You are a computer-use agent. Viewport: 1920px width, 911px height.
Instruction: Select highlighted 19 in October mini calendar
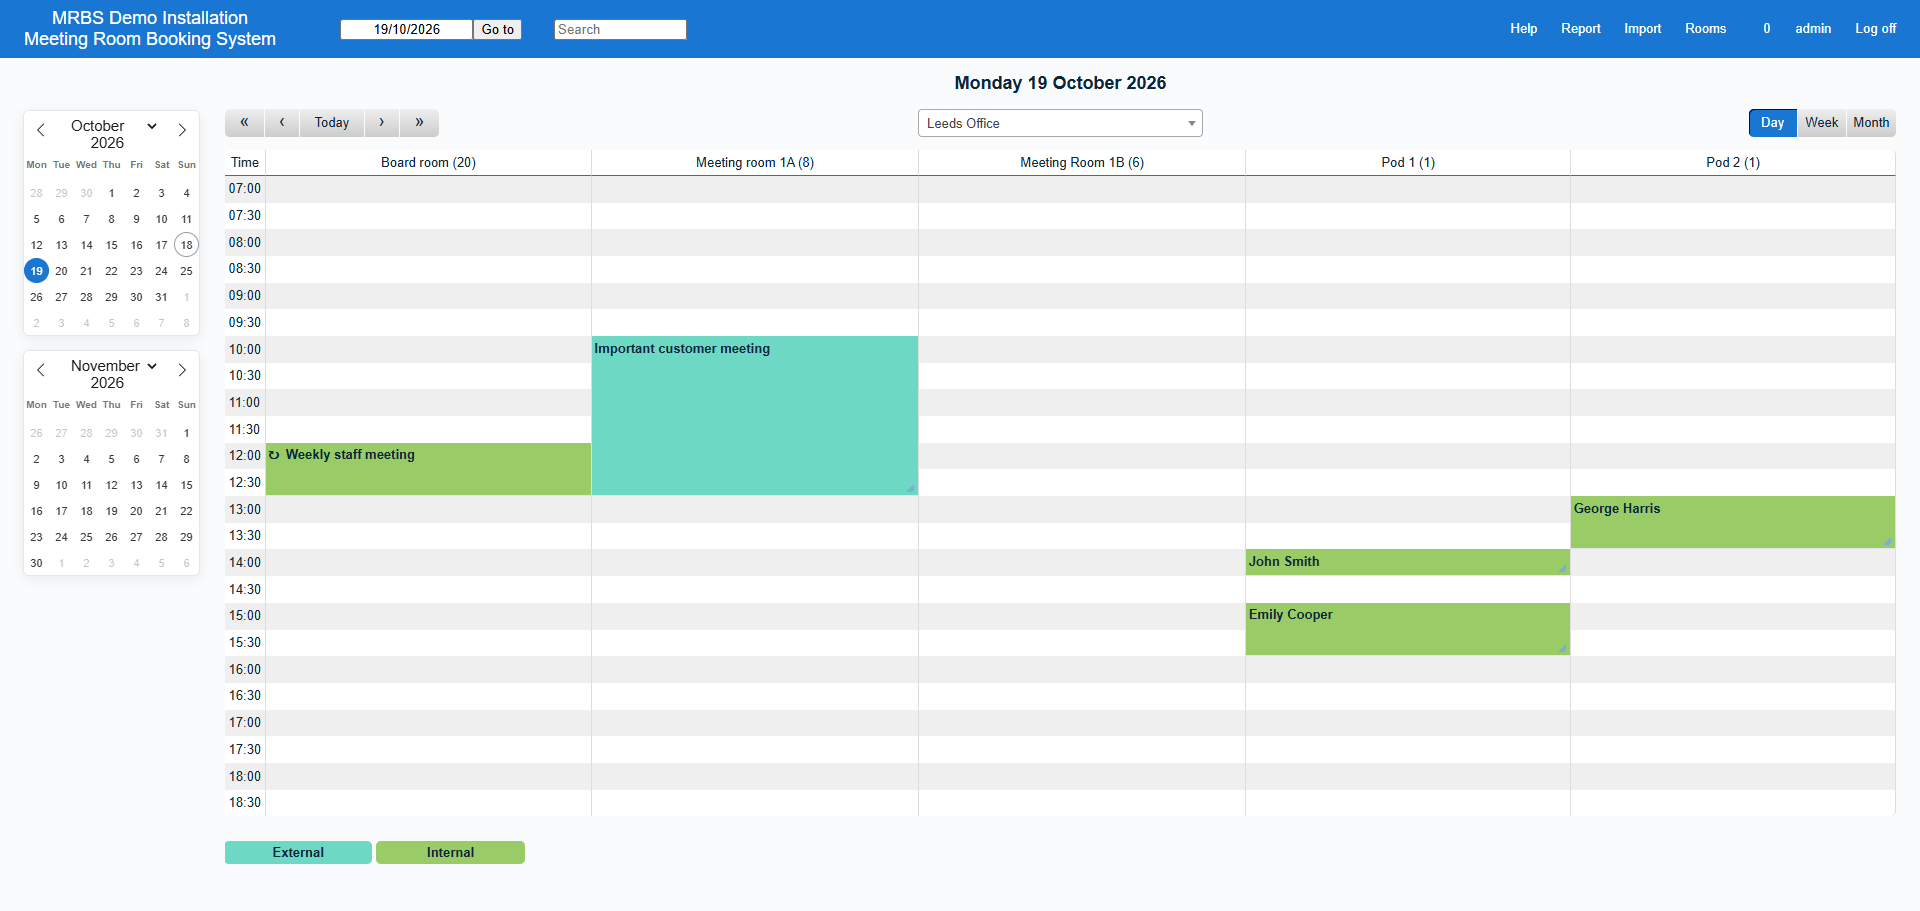pos(36,271)
